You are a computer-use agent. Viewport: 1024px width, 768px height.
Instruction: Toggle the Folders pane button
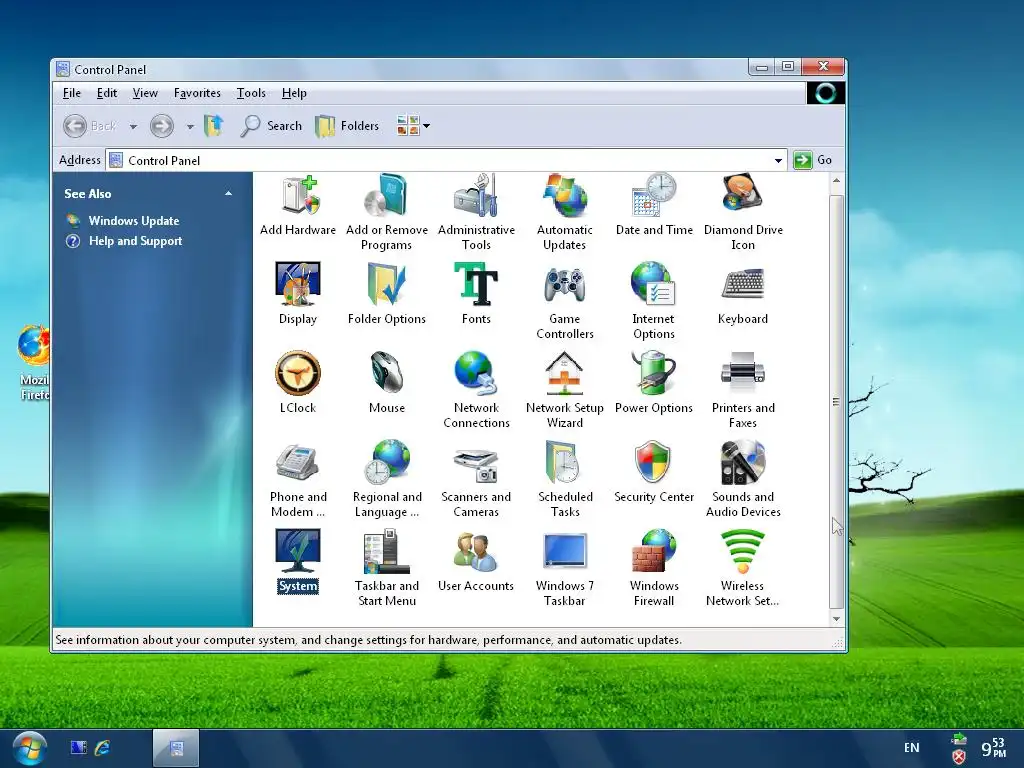[x=347, y=125]
